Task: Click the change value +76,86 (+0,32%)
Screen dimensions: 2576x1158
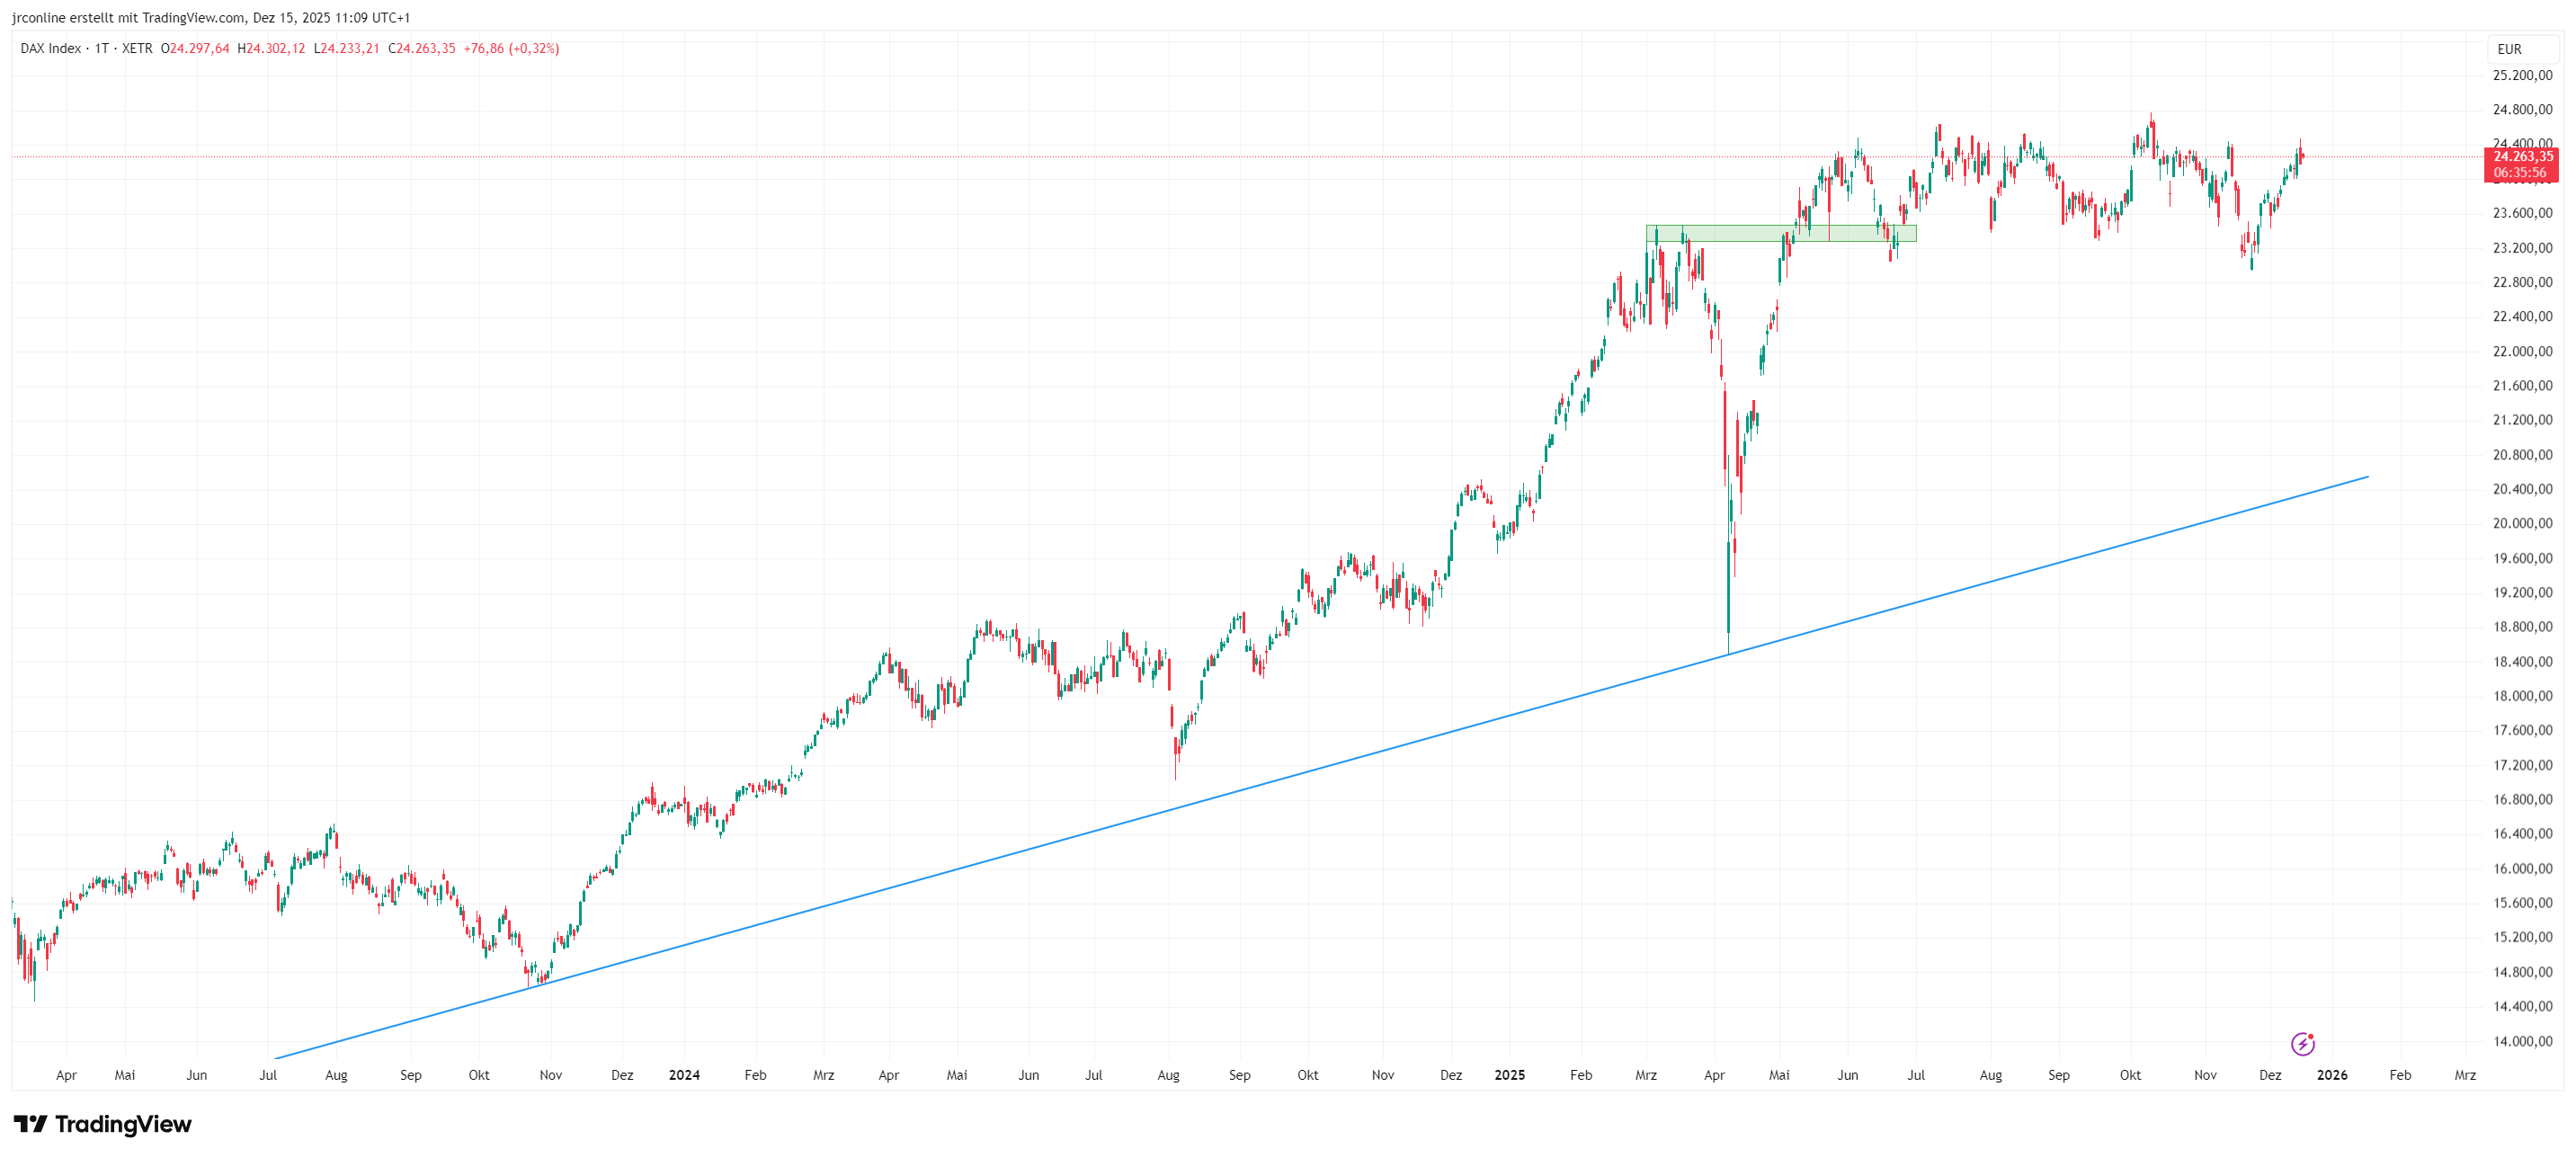Action: pos(511,48)
